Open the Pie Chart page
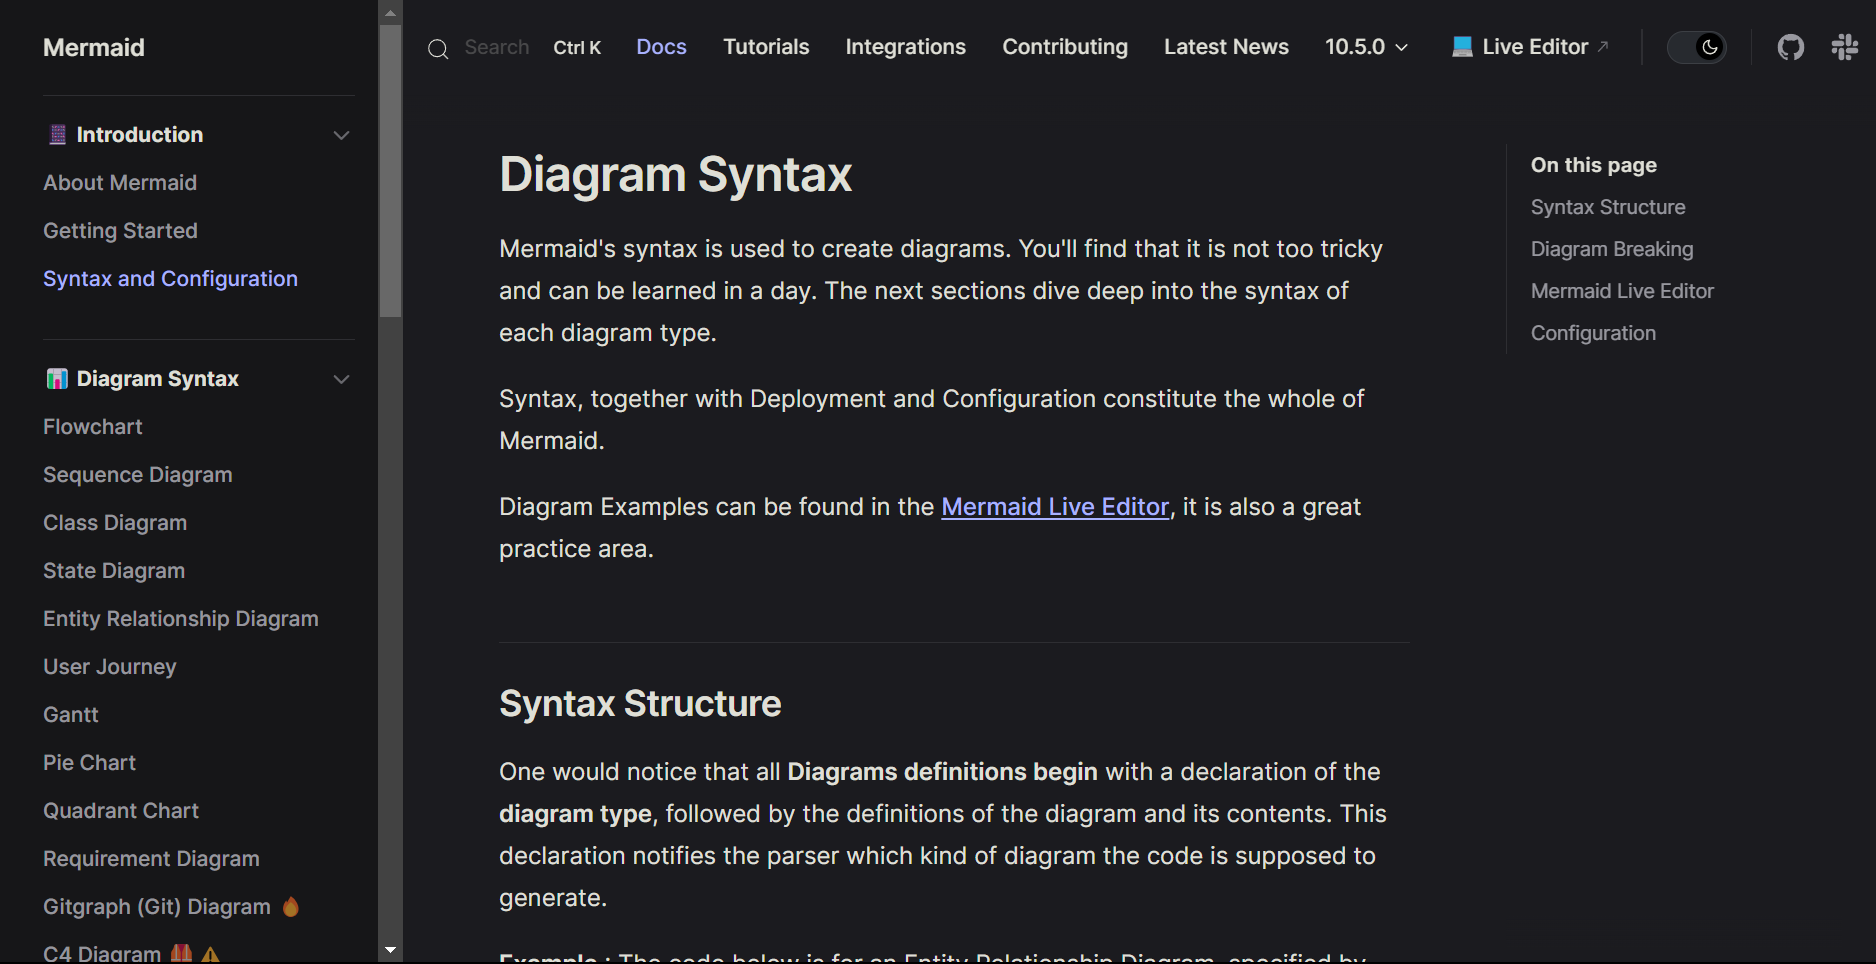1876x964 pixels. 90,763
